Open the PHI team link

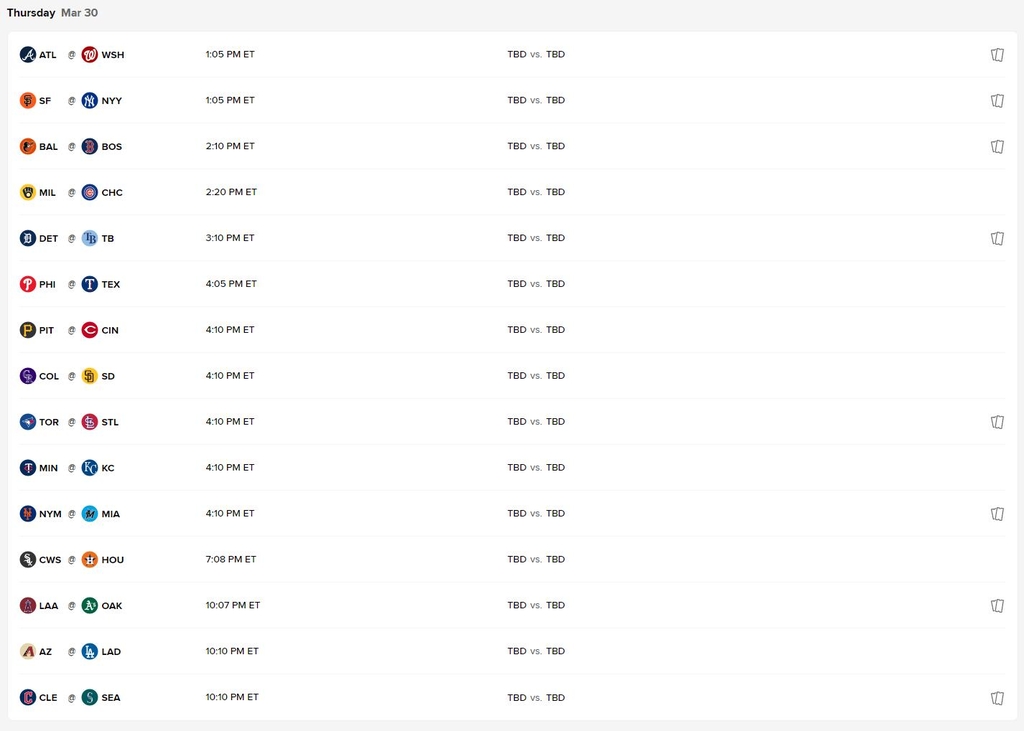[47, 284]
